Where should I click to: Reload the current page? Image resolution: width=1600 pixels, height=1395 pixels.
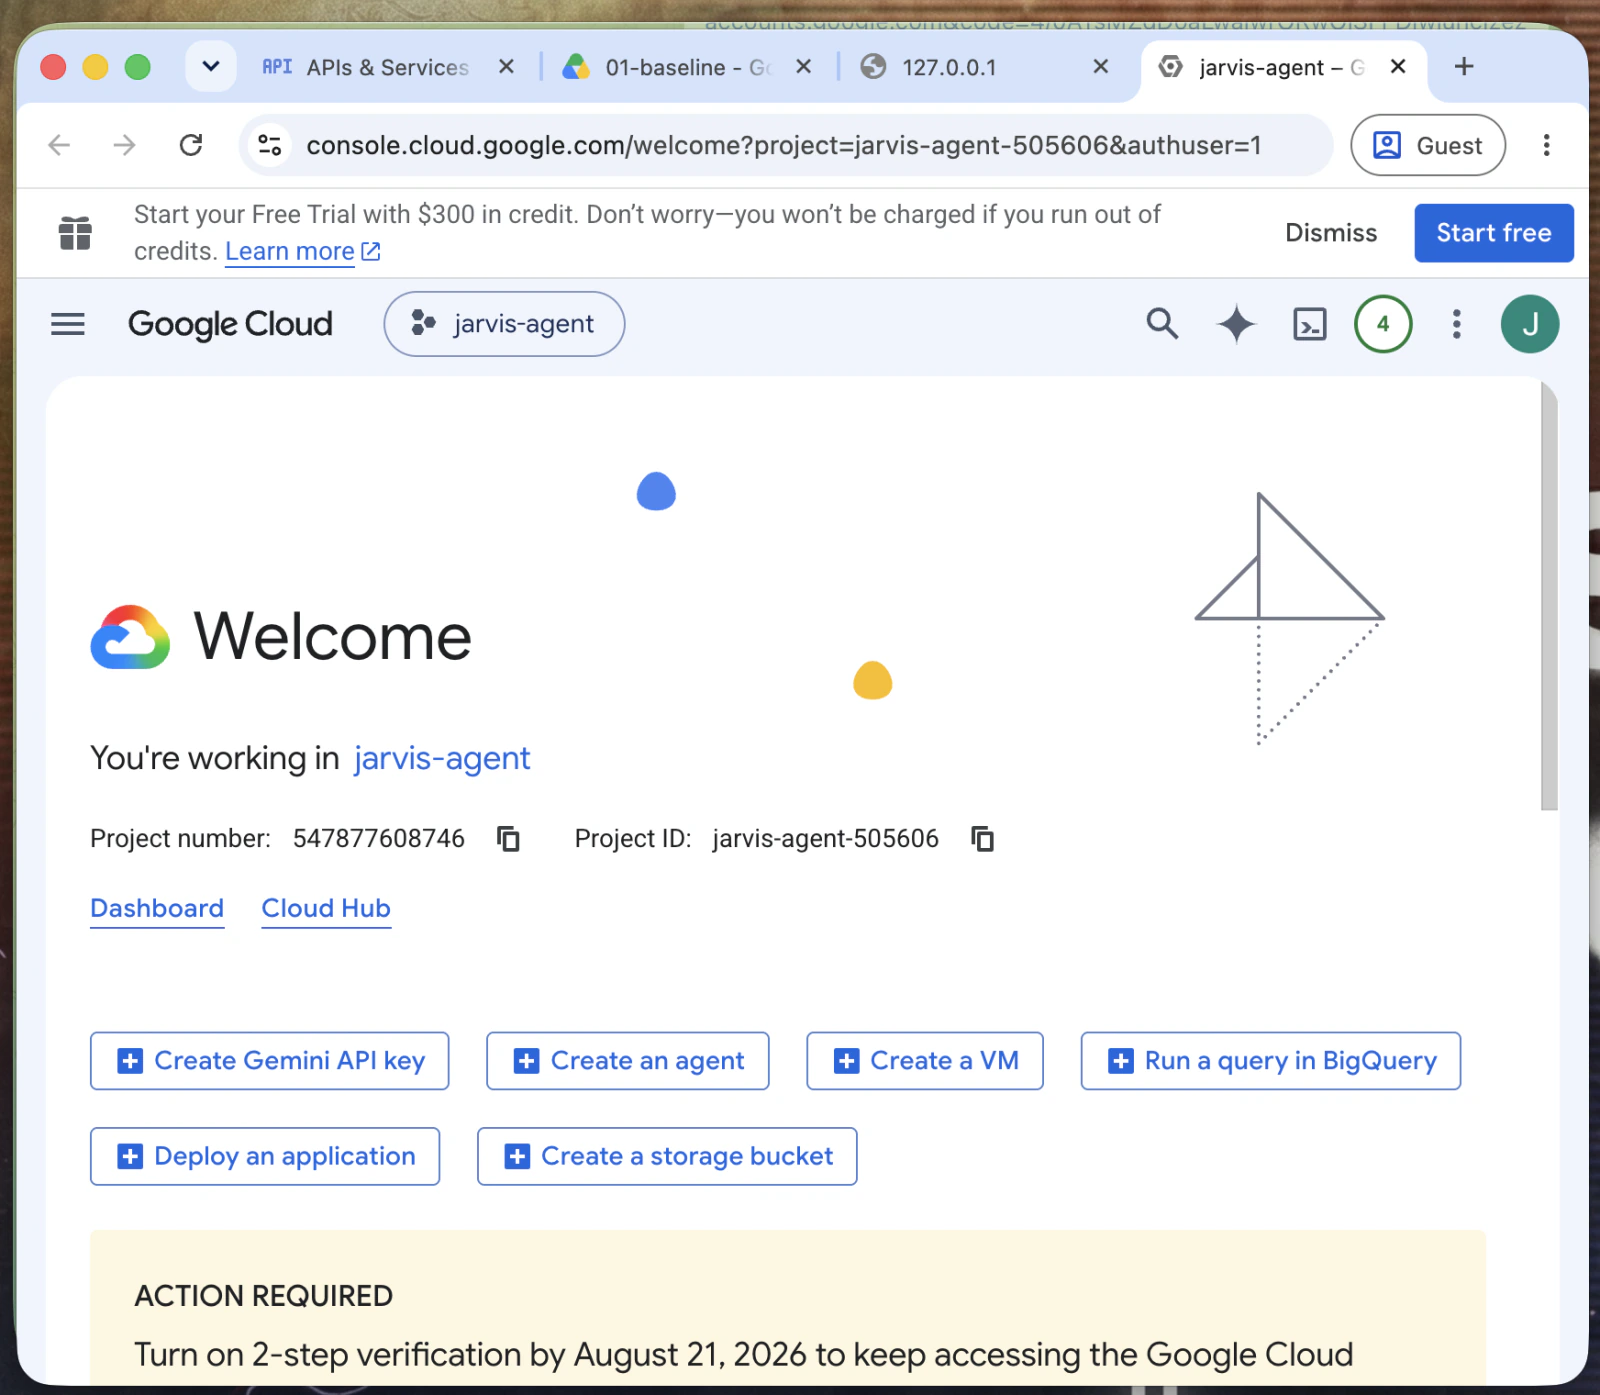[191, 145]
